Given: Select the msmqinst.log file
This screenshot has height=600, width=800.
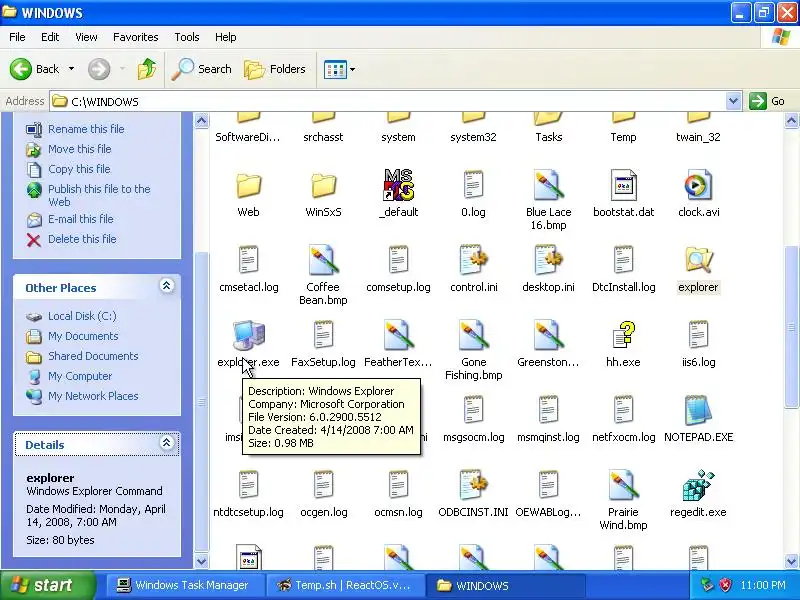Looking at the screenshot, I should (x=548, y=410).
